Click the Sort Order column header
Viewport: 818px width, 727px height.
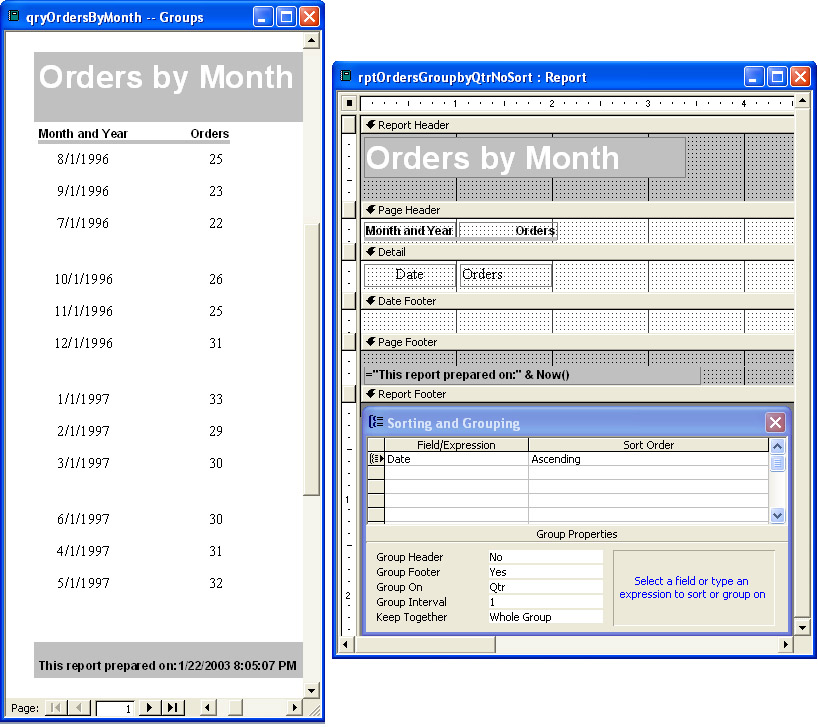coord(648,445)
